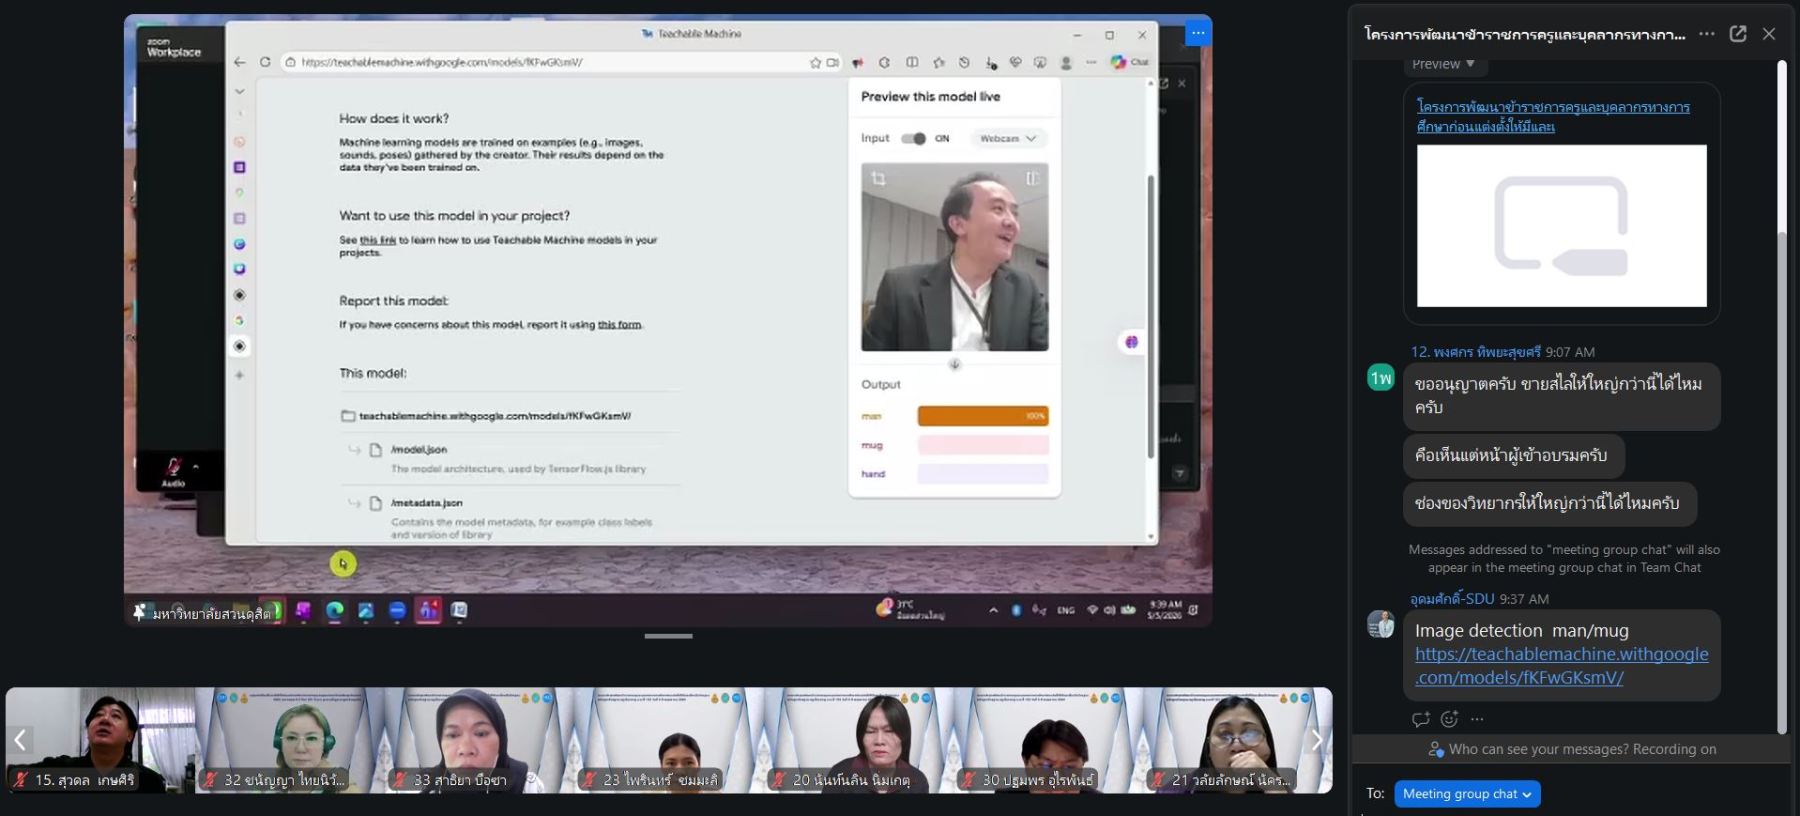Select participant video '15. สุวดล เกษศิริ'
This screenshot has height=816, width=1800.
pos(101,740)
